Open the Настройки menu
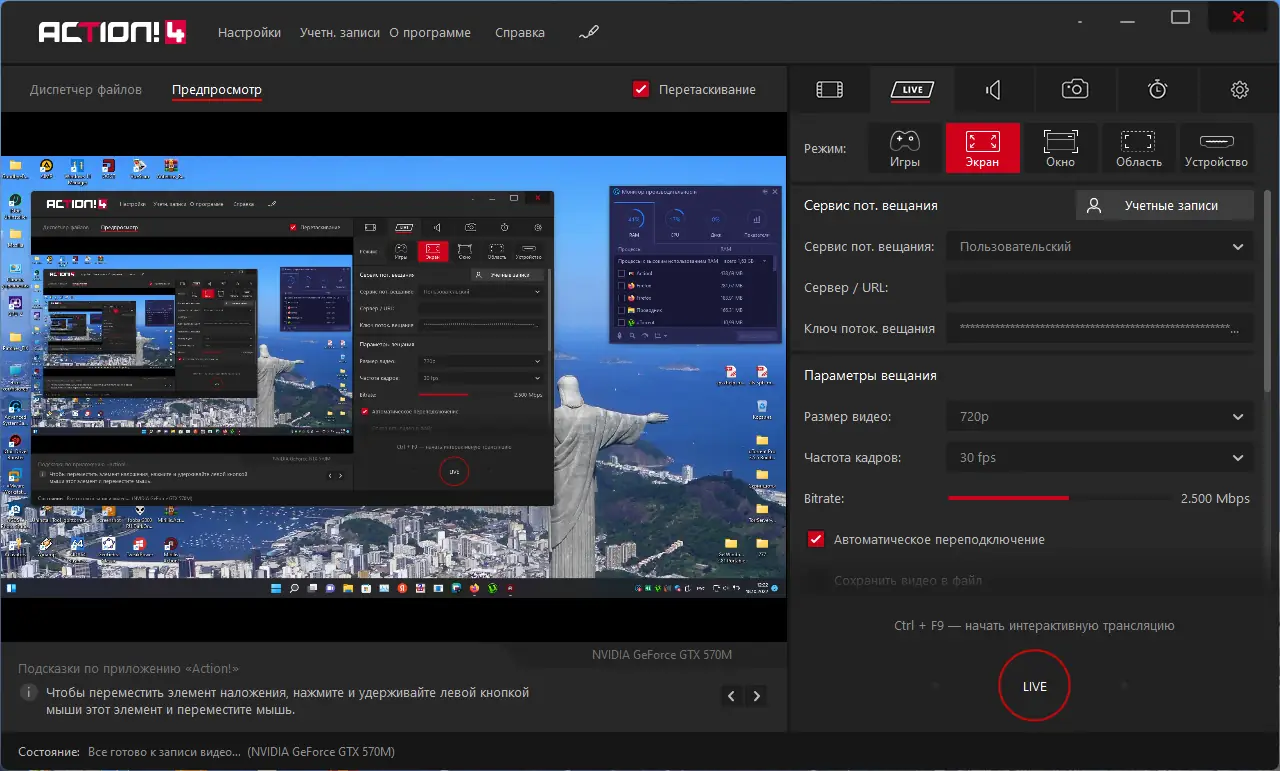Viewport: 1280px width, 771px height. pyautogui.click(x=249, y=32)
